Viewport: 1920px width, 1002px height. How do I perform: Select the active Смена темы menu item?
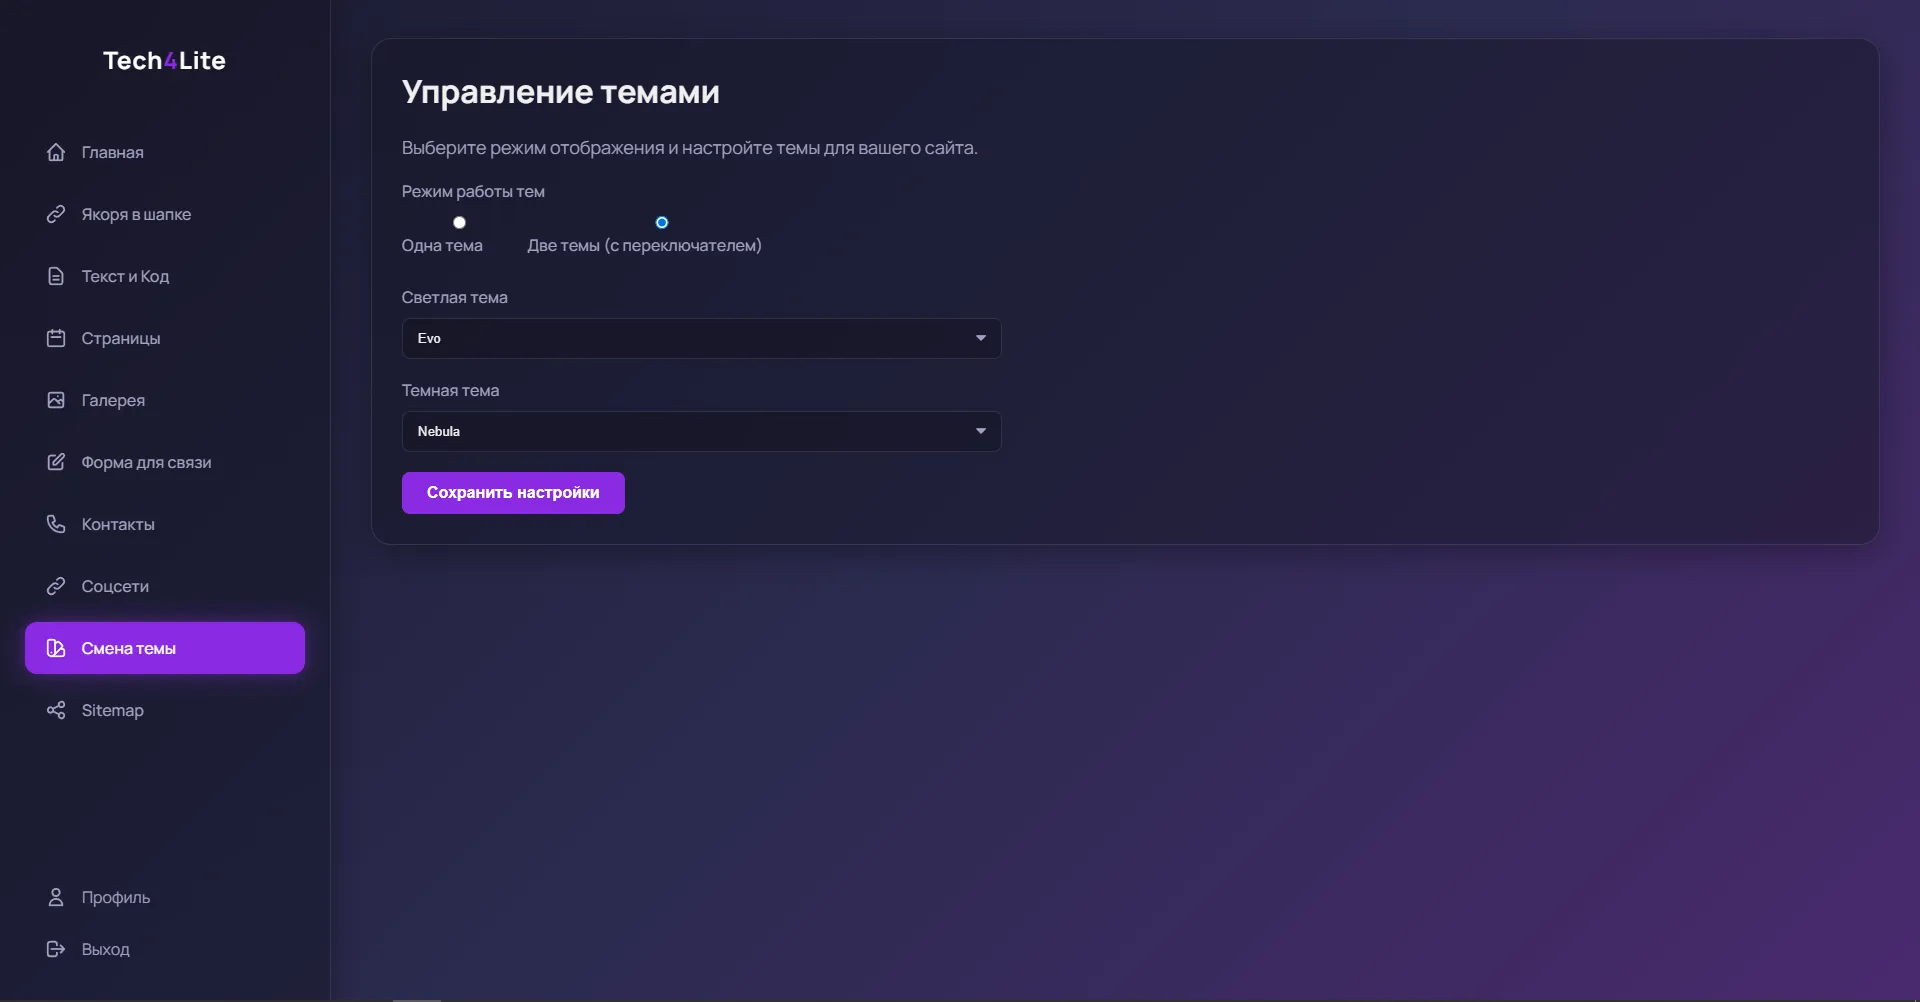(165, 648)
